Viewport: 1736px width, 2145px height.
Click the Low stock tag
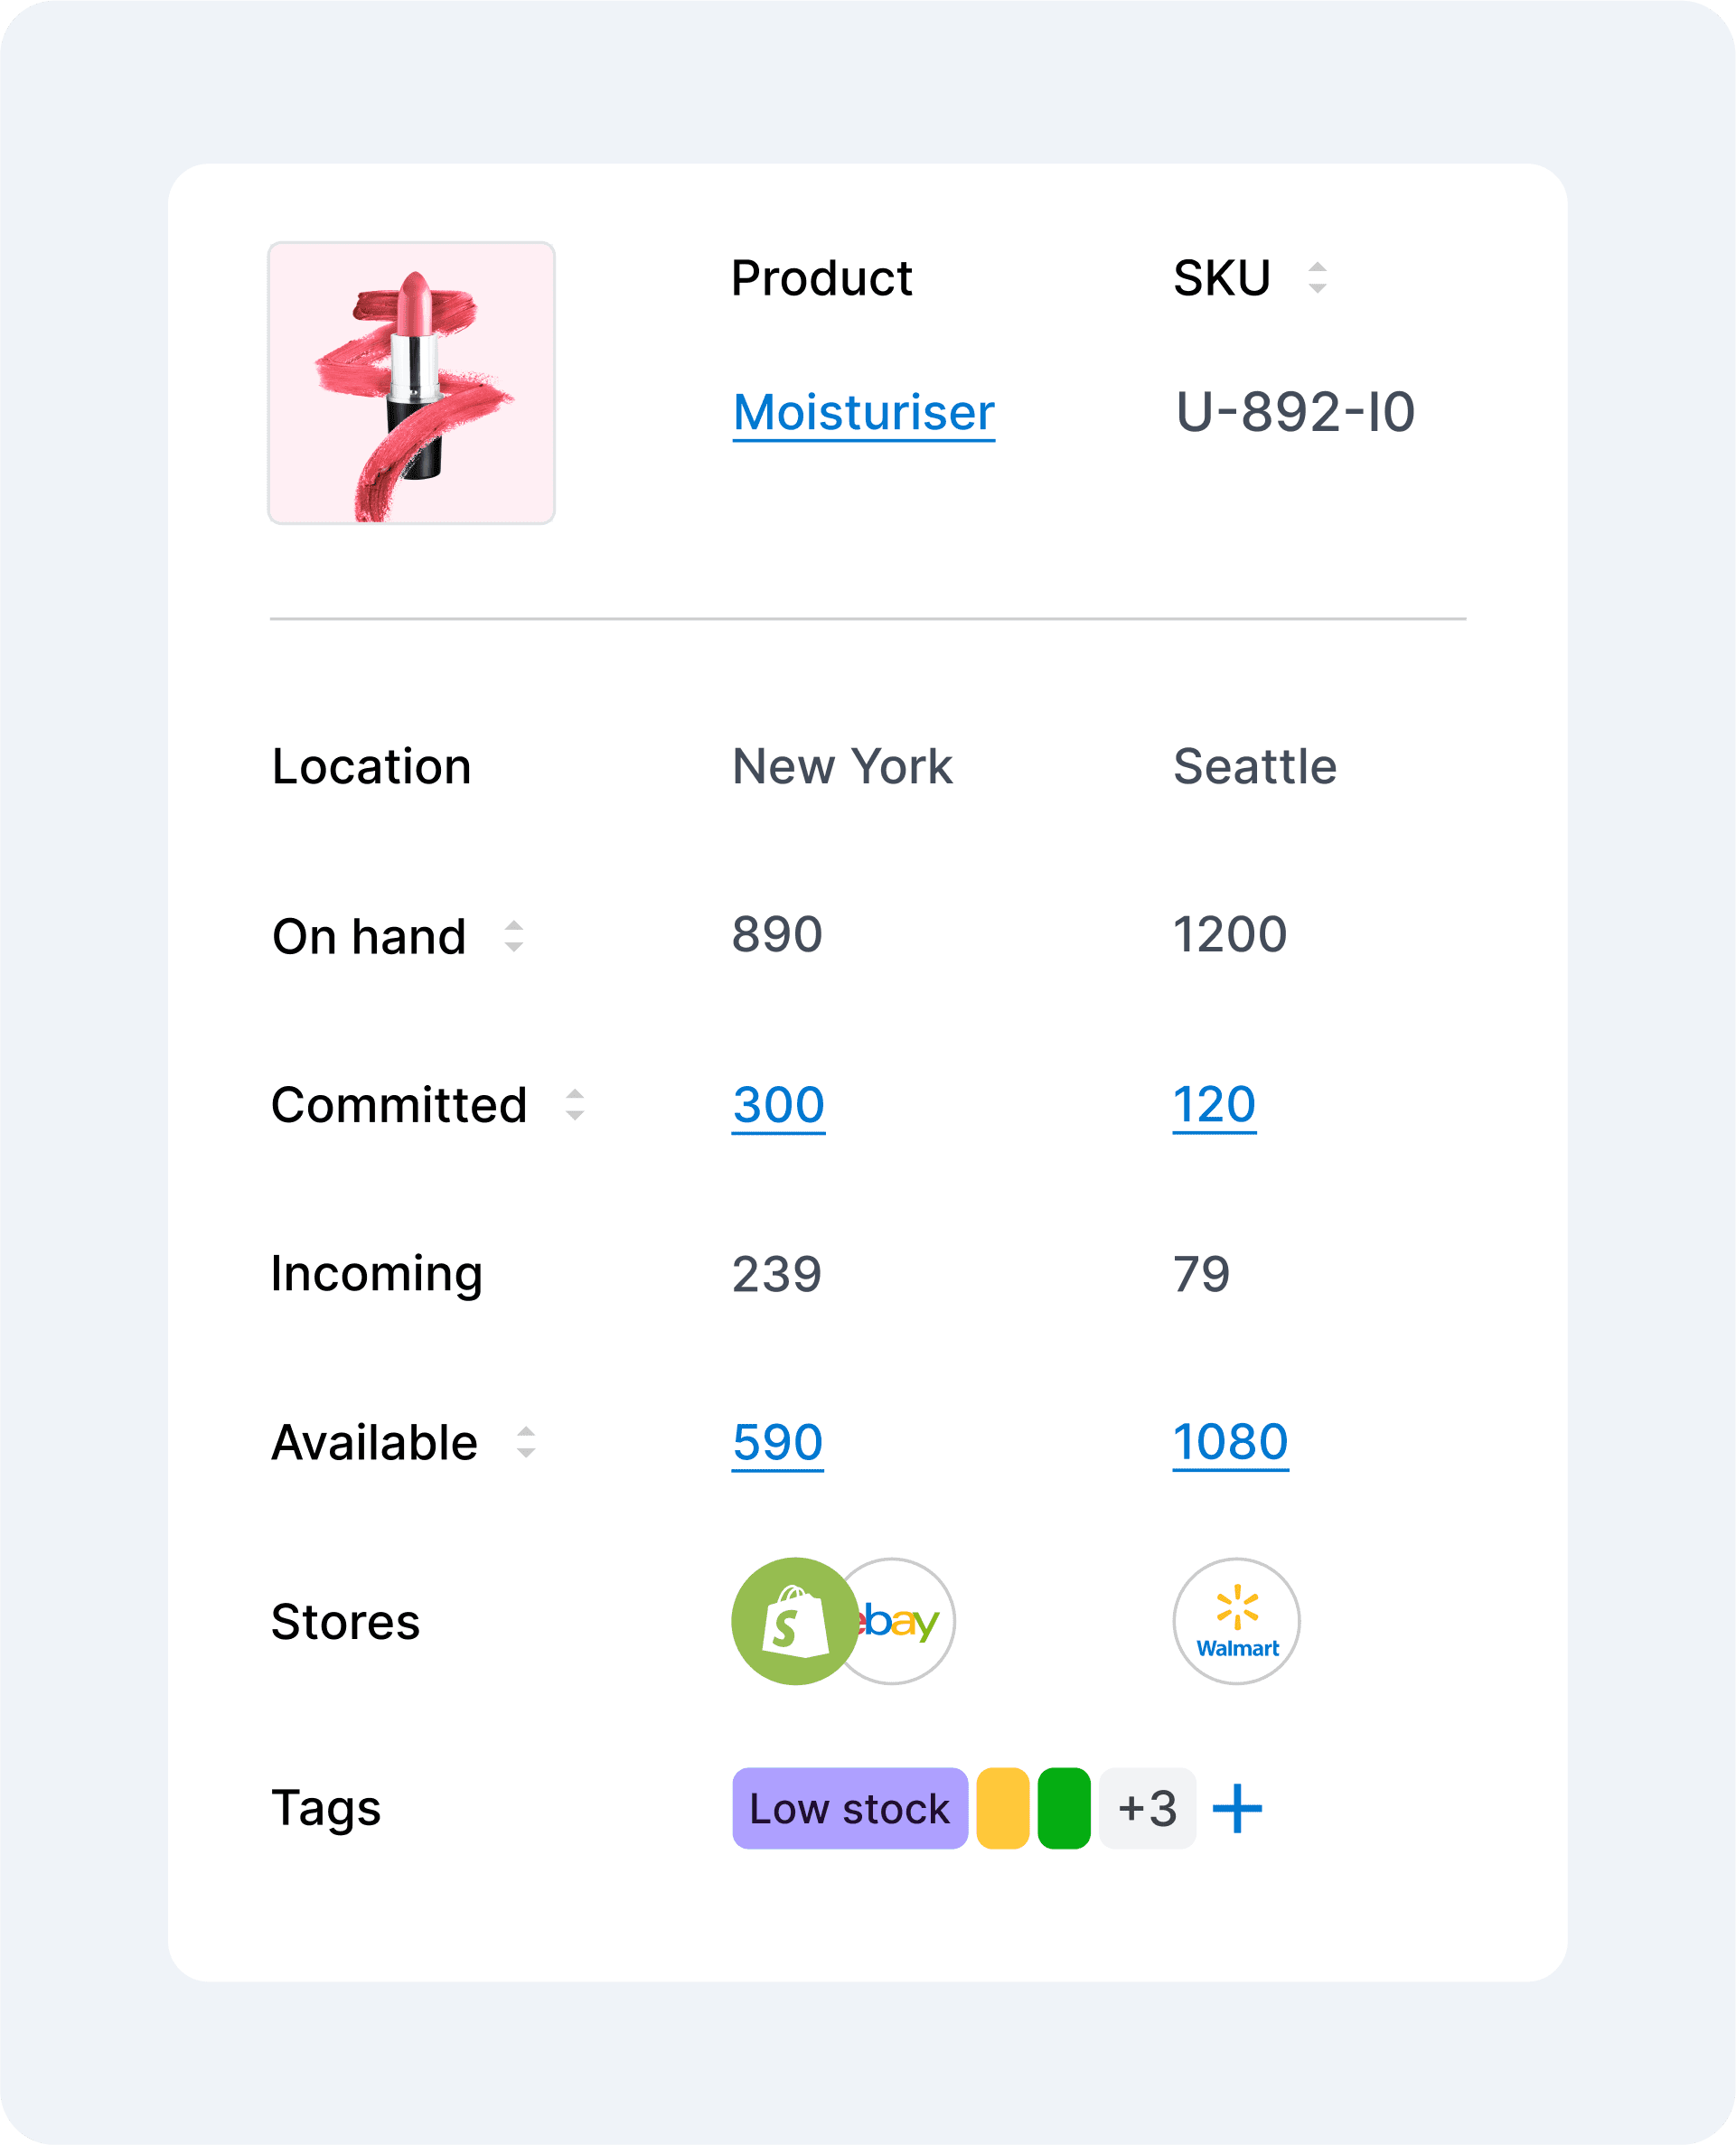pos(849,1808)
